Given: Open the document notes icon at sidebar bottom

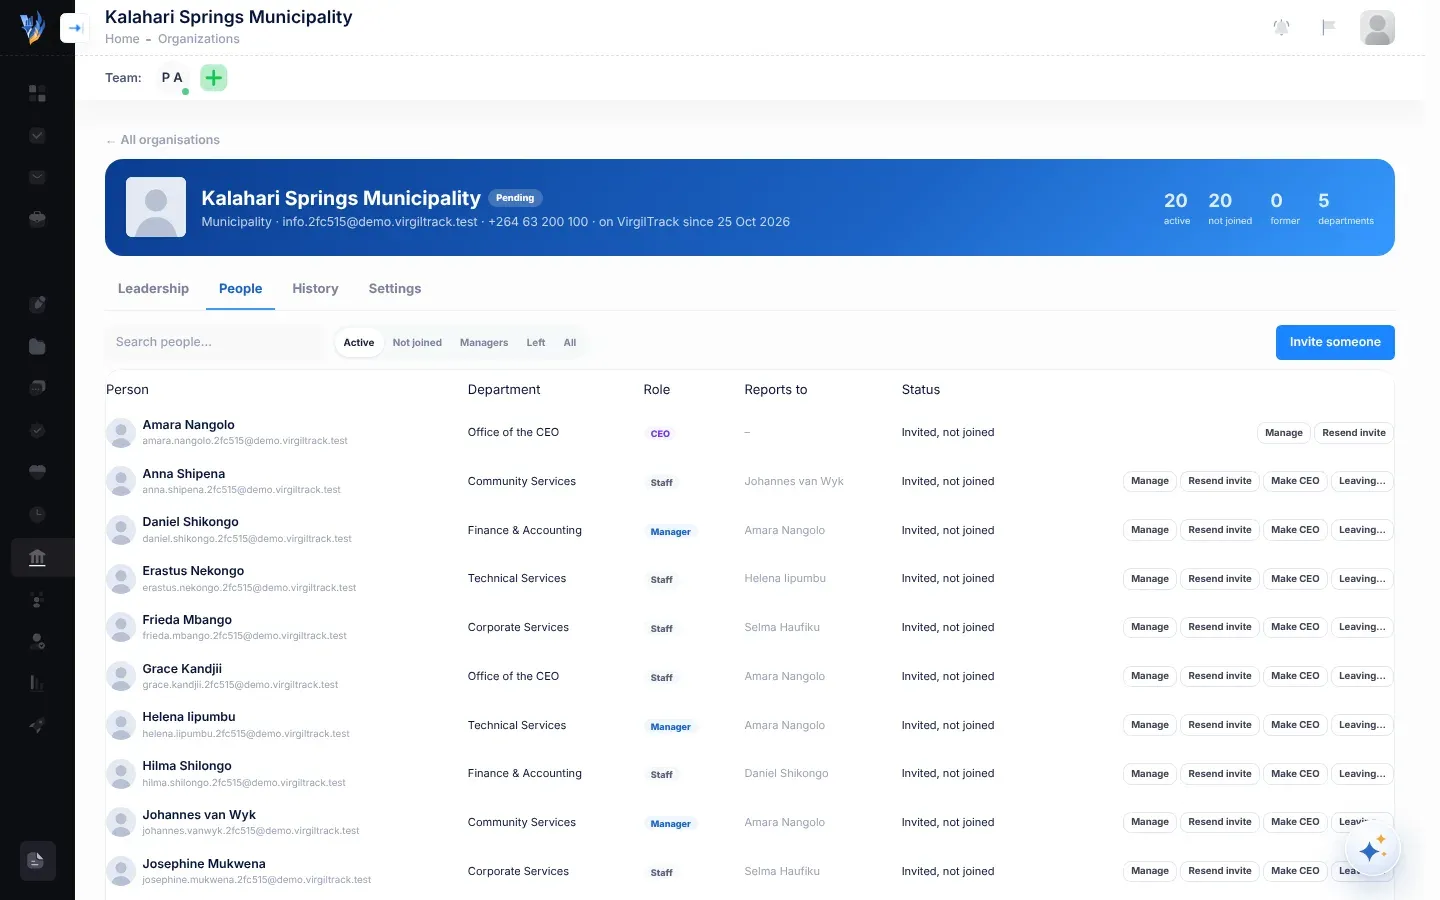Looking at the screenshot, I should point(37,860).
